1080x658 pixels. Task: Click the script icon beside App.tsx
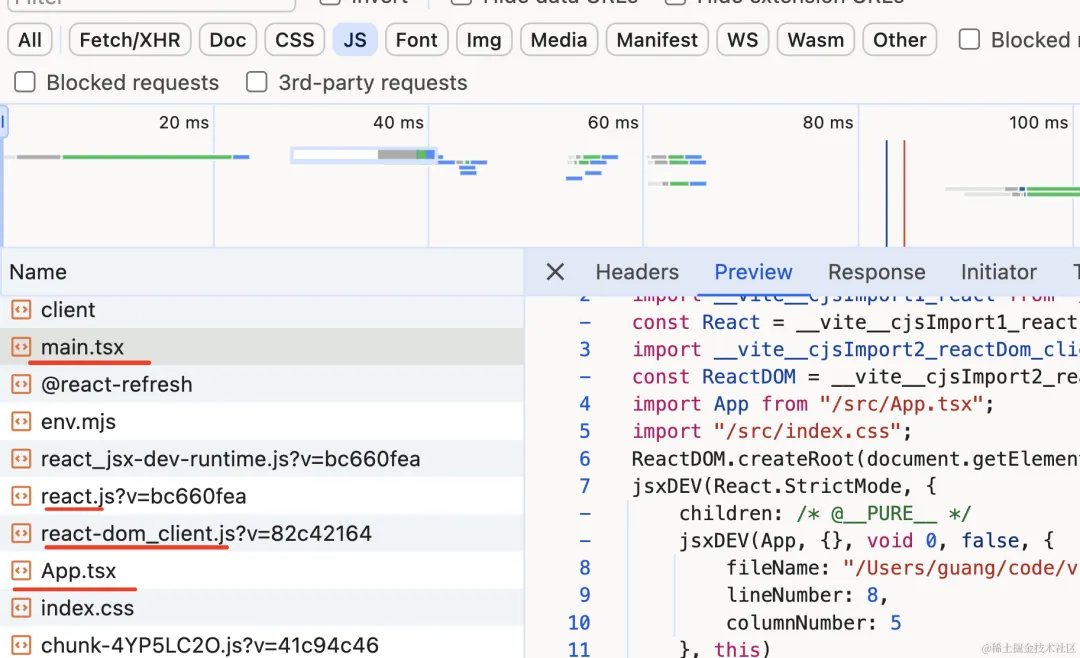pos(21,570)
